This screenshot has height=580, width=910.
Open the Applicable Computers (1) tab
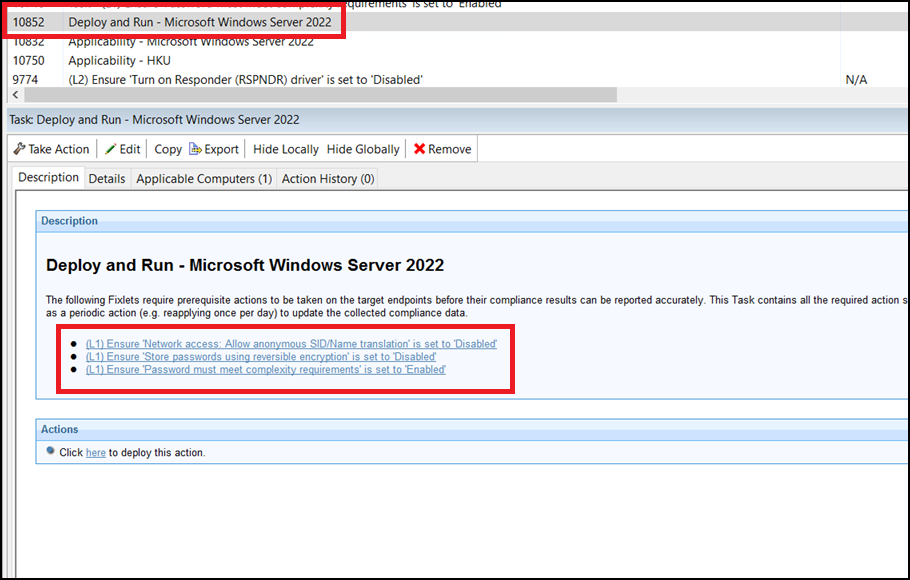[204, 179]
